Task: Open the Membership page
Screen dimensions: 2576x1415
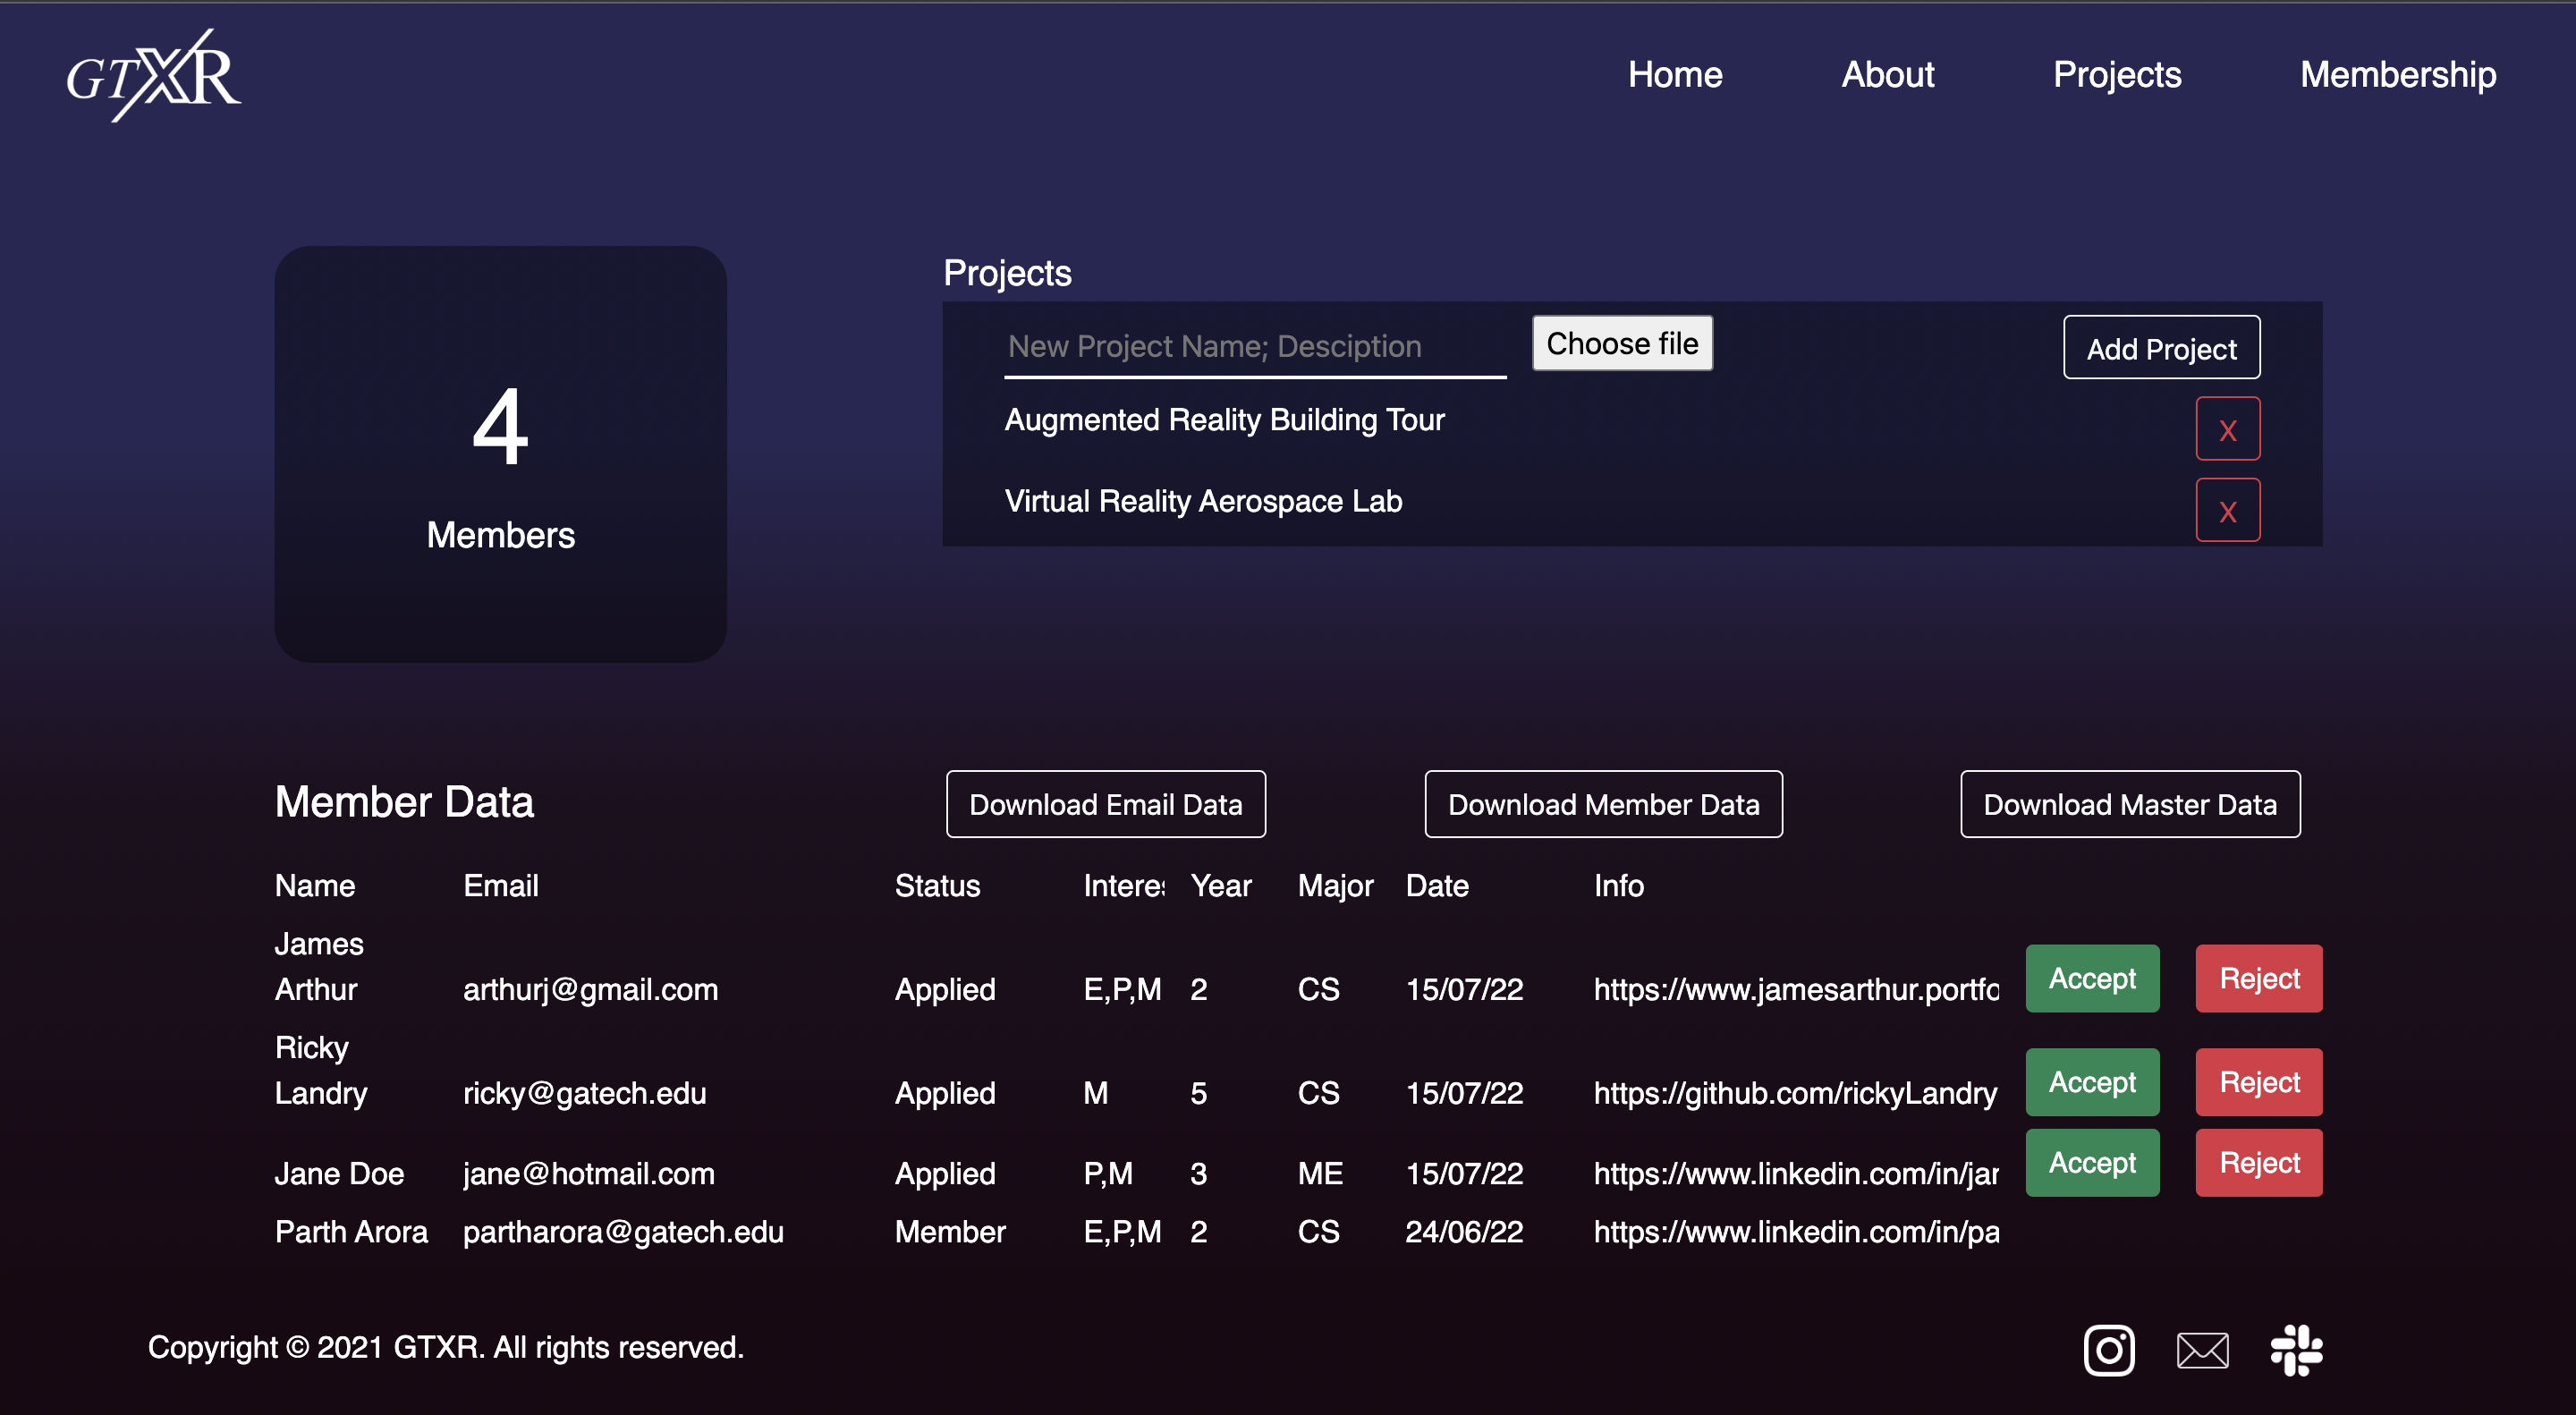Action: pyautogui.click(x=2397, y=75)
